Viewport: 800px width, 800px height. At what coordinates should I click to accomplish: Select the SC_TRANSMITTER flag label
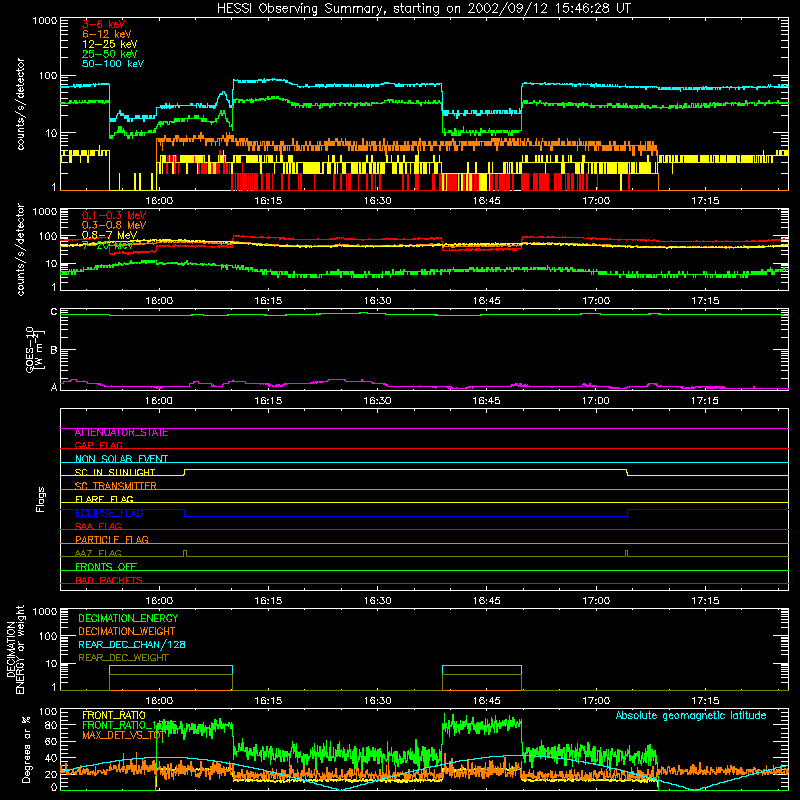pyautogui.click(x=116, y=486)
